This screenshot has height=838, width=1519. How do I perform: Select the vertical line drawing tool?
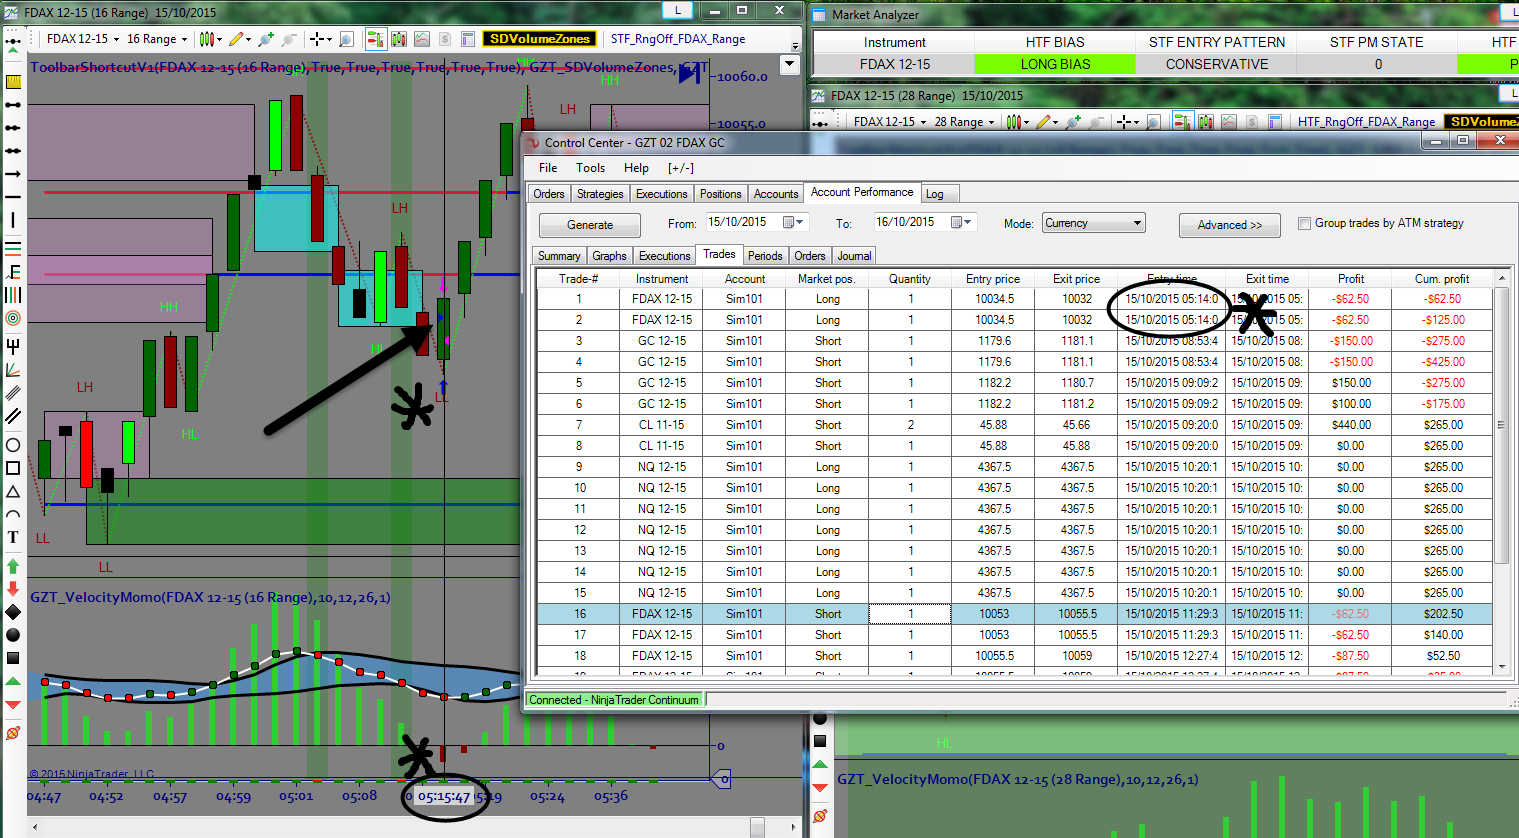point(13,220)
